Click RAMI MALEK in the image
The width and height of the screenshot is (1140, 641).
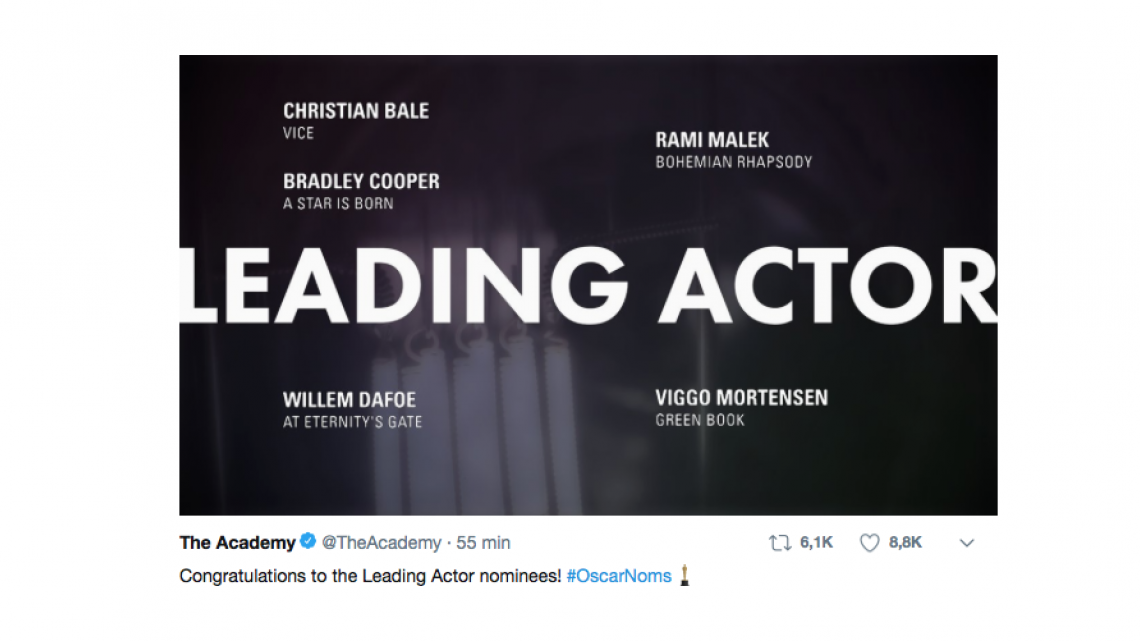click(711, 140)
